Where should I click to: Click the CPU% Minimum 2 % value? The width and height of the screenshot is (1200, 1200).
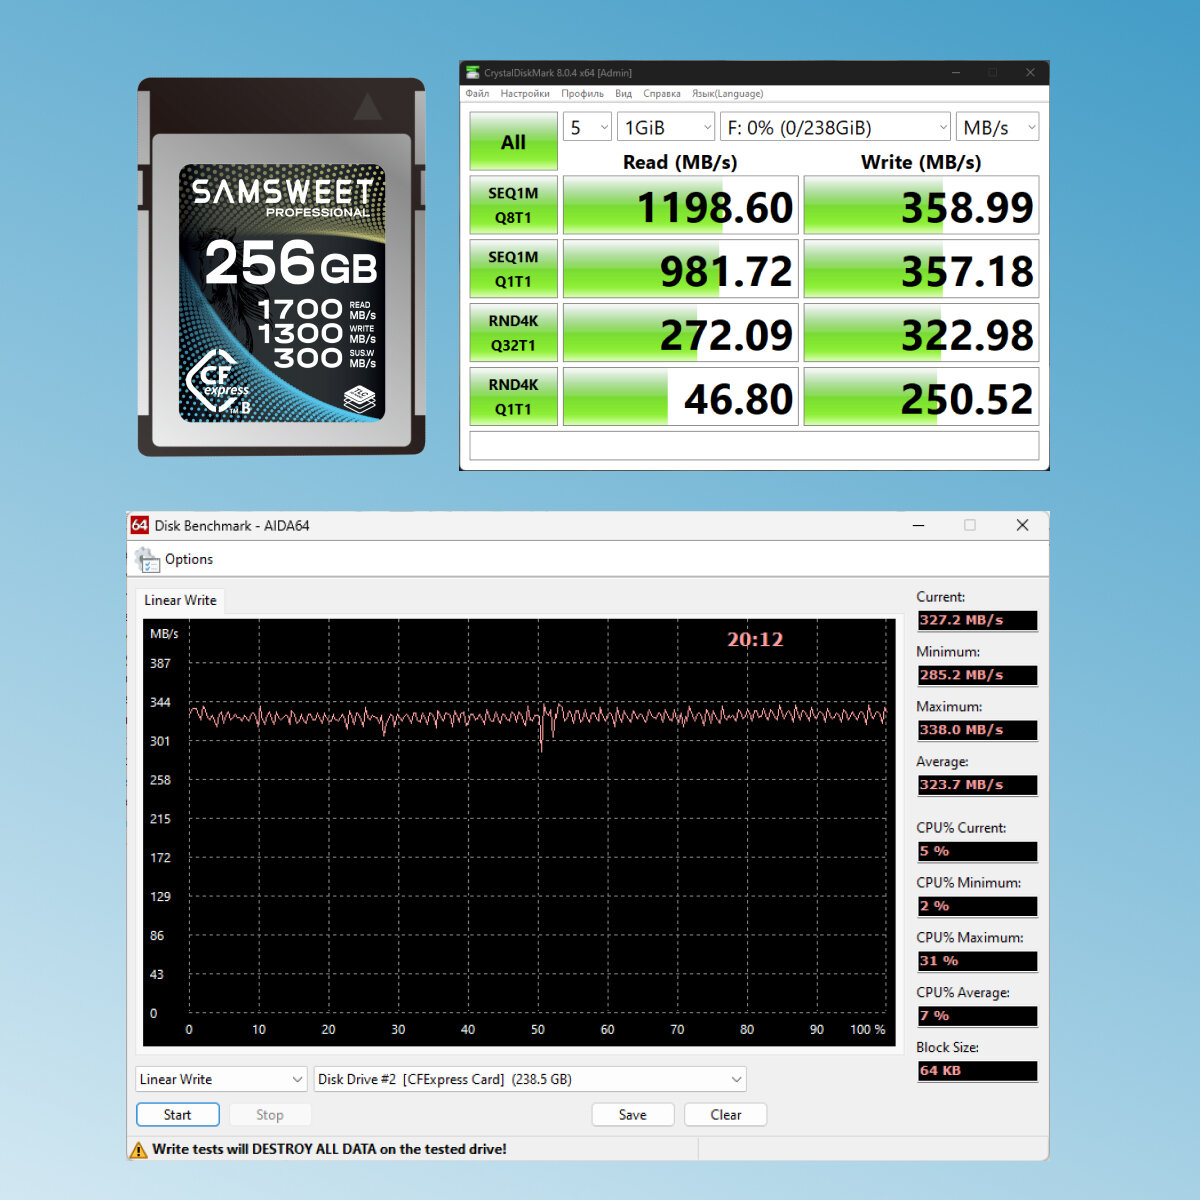[x=977, y=906]
